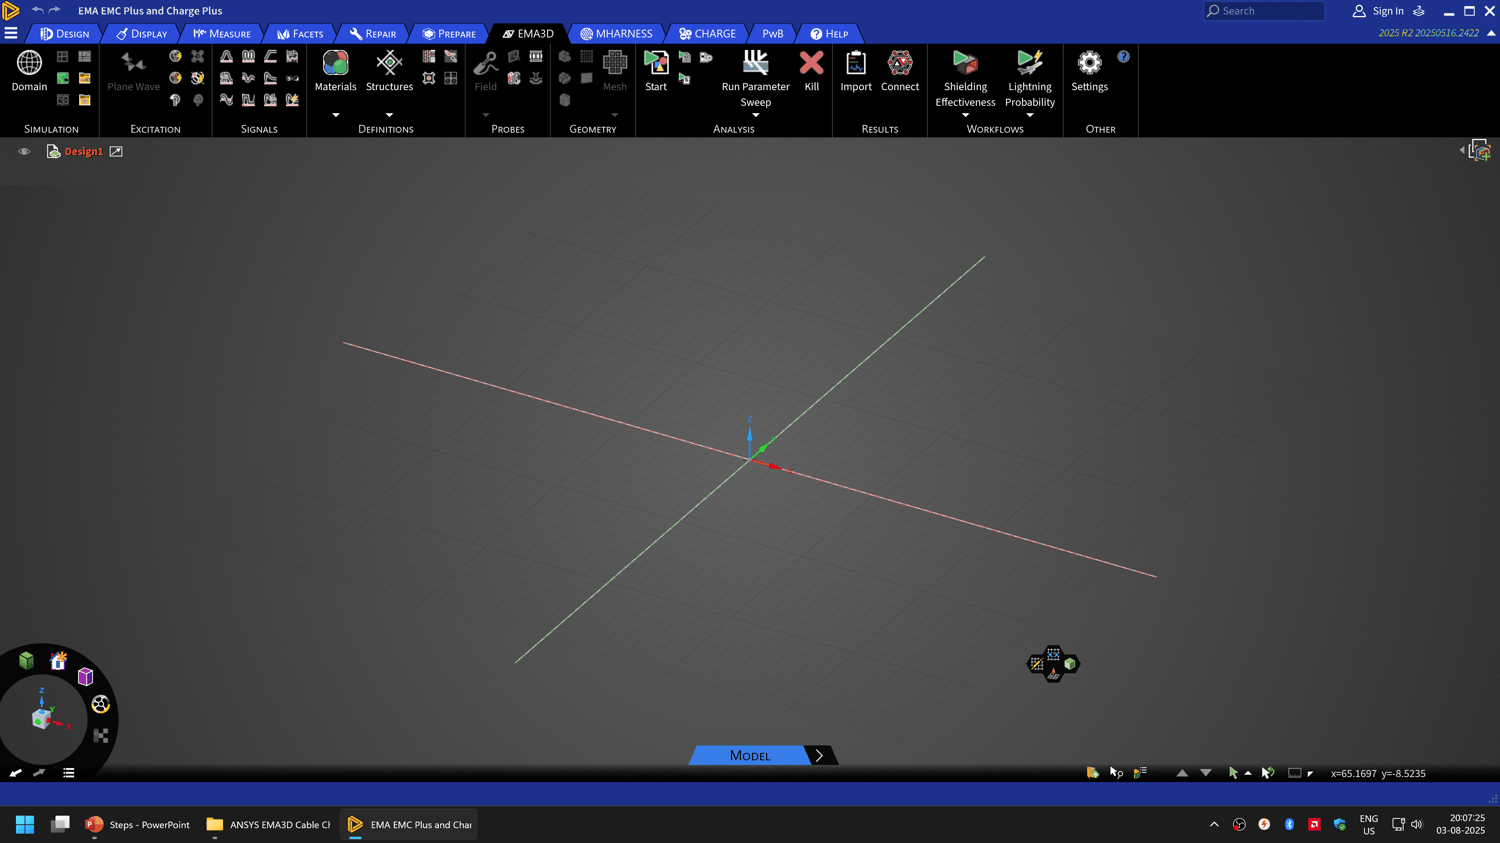Expand the Materials dropdown arrow

coord(335,115)
